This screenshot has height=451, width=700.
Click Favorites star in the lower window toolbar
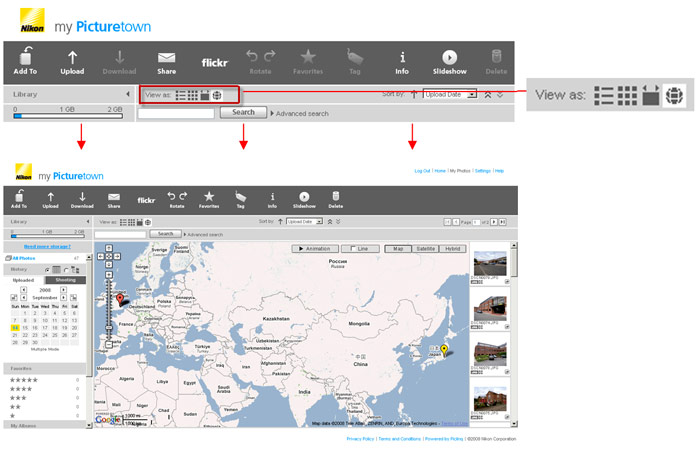point(209,196)
